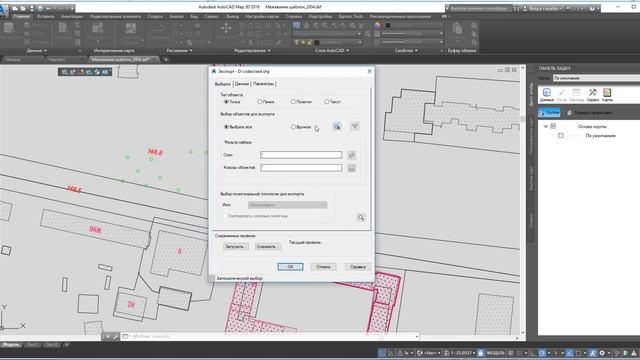Click the quick select filter funnel icon
This screenshot has width=640, height=360.
pos(355,127)
